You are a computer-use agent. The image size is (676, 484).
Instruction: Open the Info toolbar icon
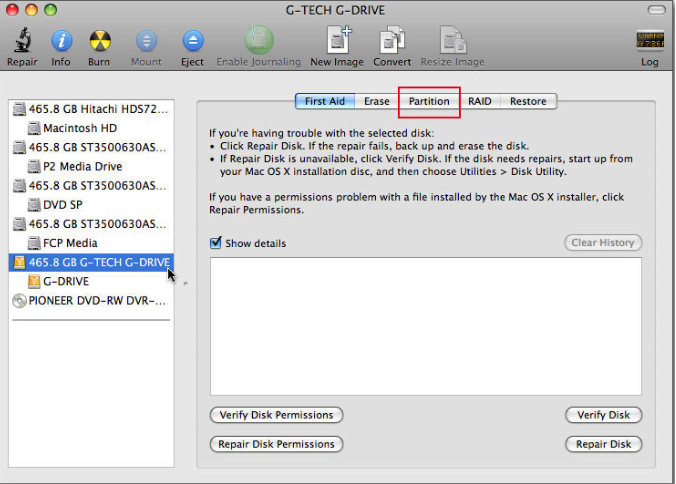[61, 41]
